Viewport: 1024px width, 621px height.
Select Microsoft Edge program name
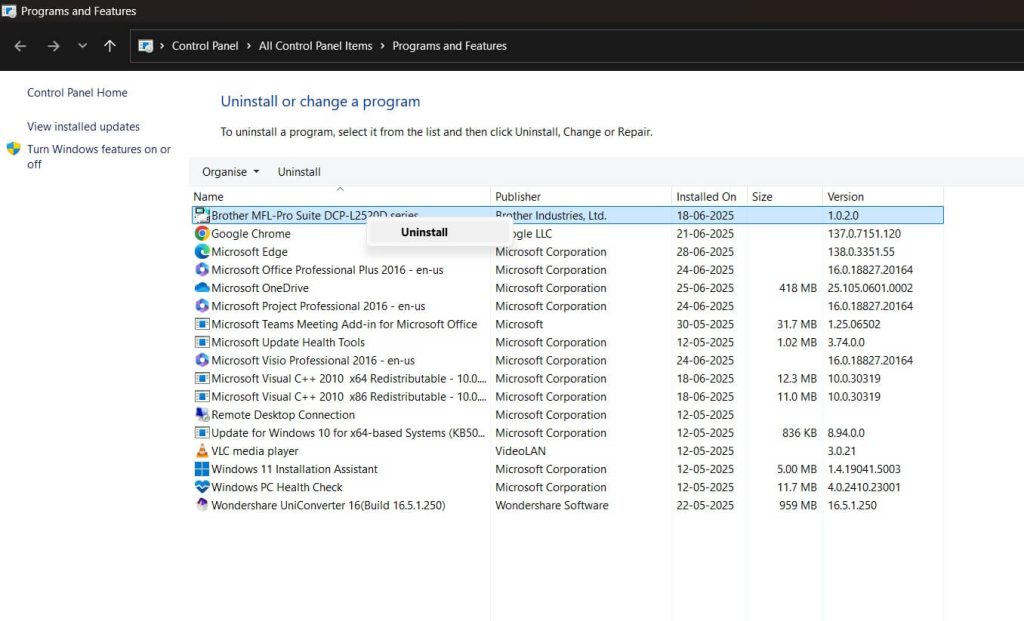[249, 251]
